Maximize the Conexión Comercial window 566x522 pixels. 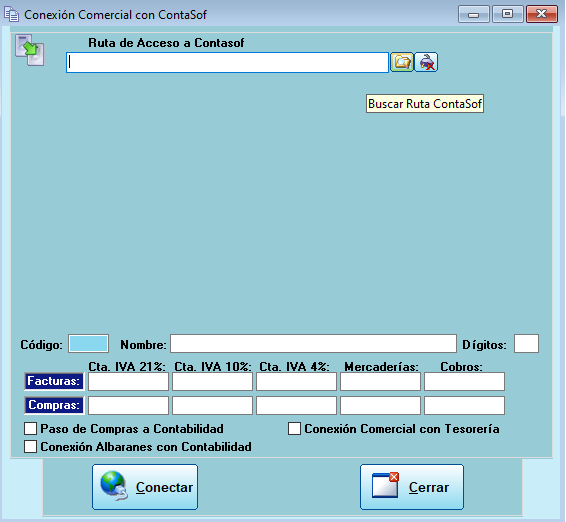508,14
